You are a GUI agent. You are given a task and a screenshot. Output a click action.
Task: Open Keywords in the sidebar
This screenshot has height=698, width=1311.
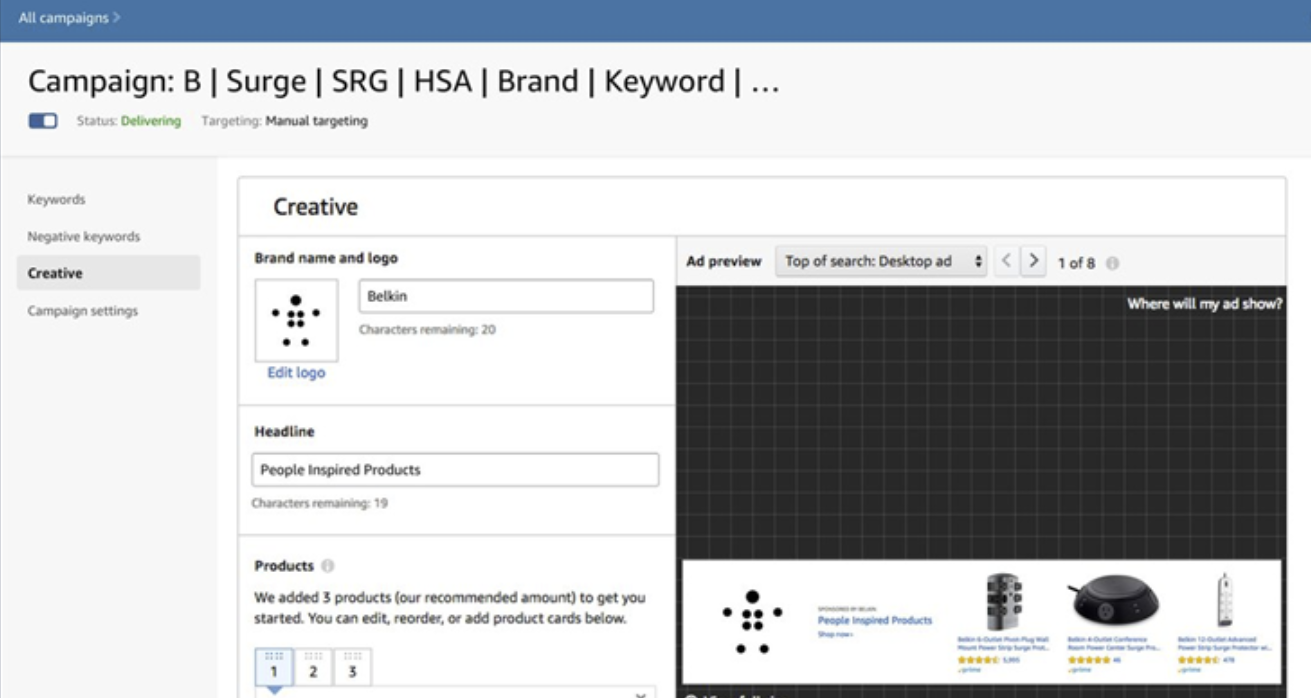(x=56, y=199)
